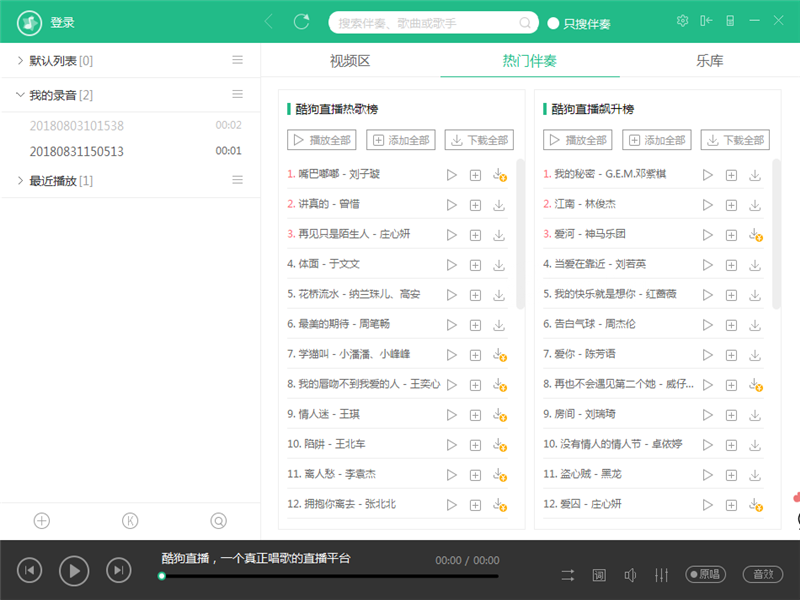
Task: Click the K circle icon below playlist panel
Action: [130, 520]
